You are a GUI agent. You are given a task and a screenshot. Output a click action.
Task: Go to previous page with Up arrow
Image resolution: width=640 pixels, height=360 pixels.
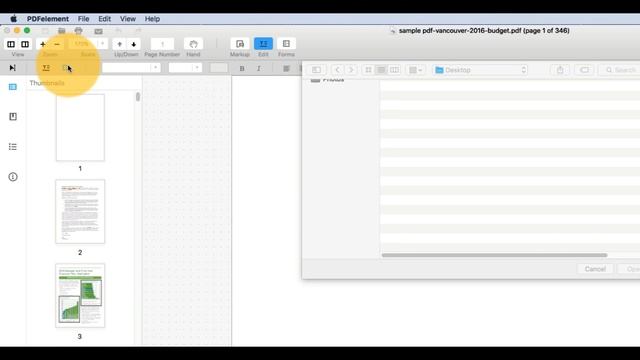(x=119, y=44)
